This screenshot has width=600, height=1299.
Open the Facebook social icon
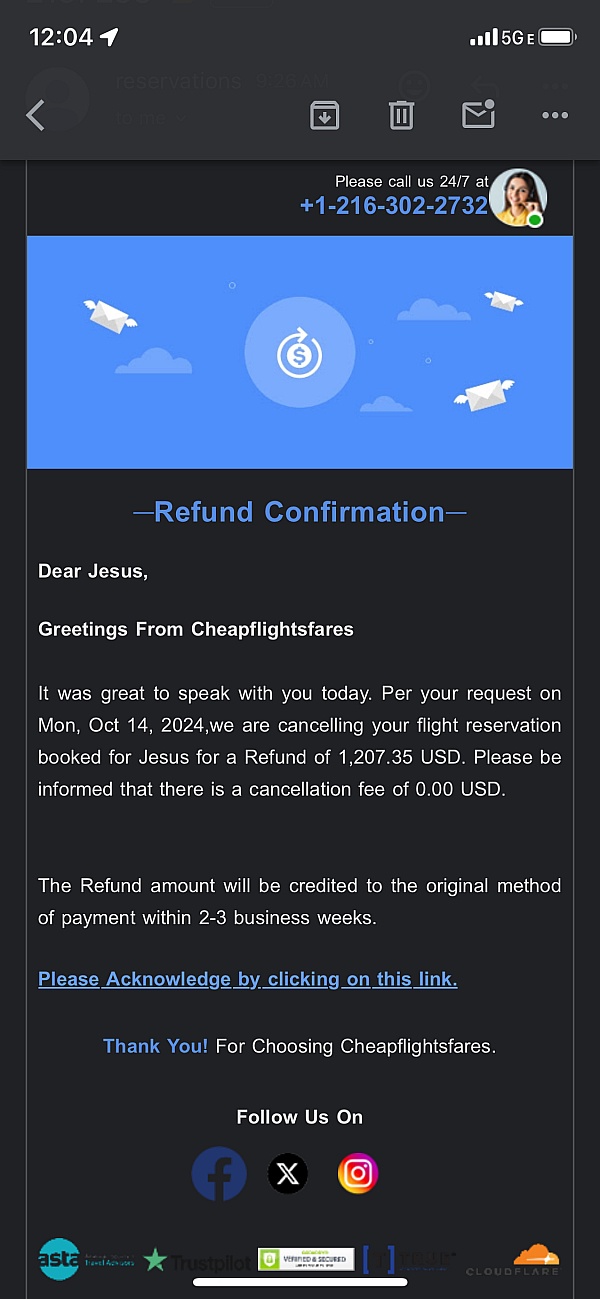(219, 1173)
